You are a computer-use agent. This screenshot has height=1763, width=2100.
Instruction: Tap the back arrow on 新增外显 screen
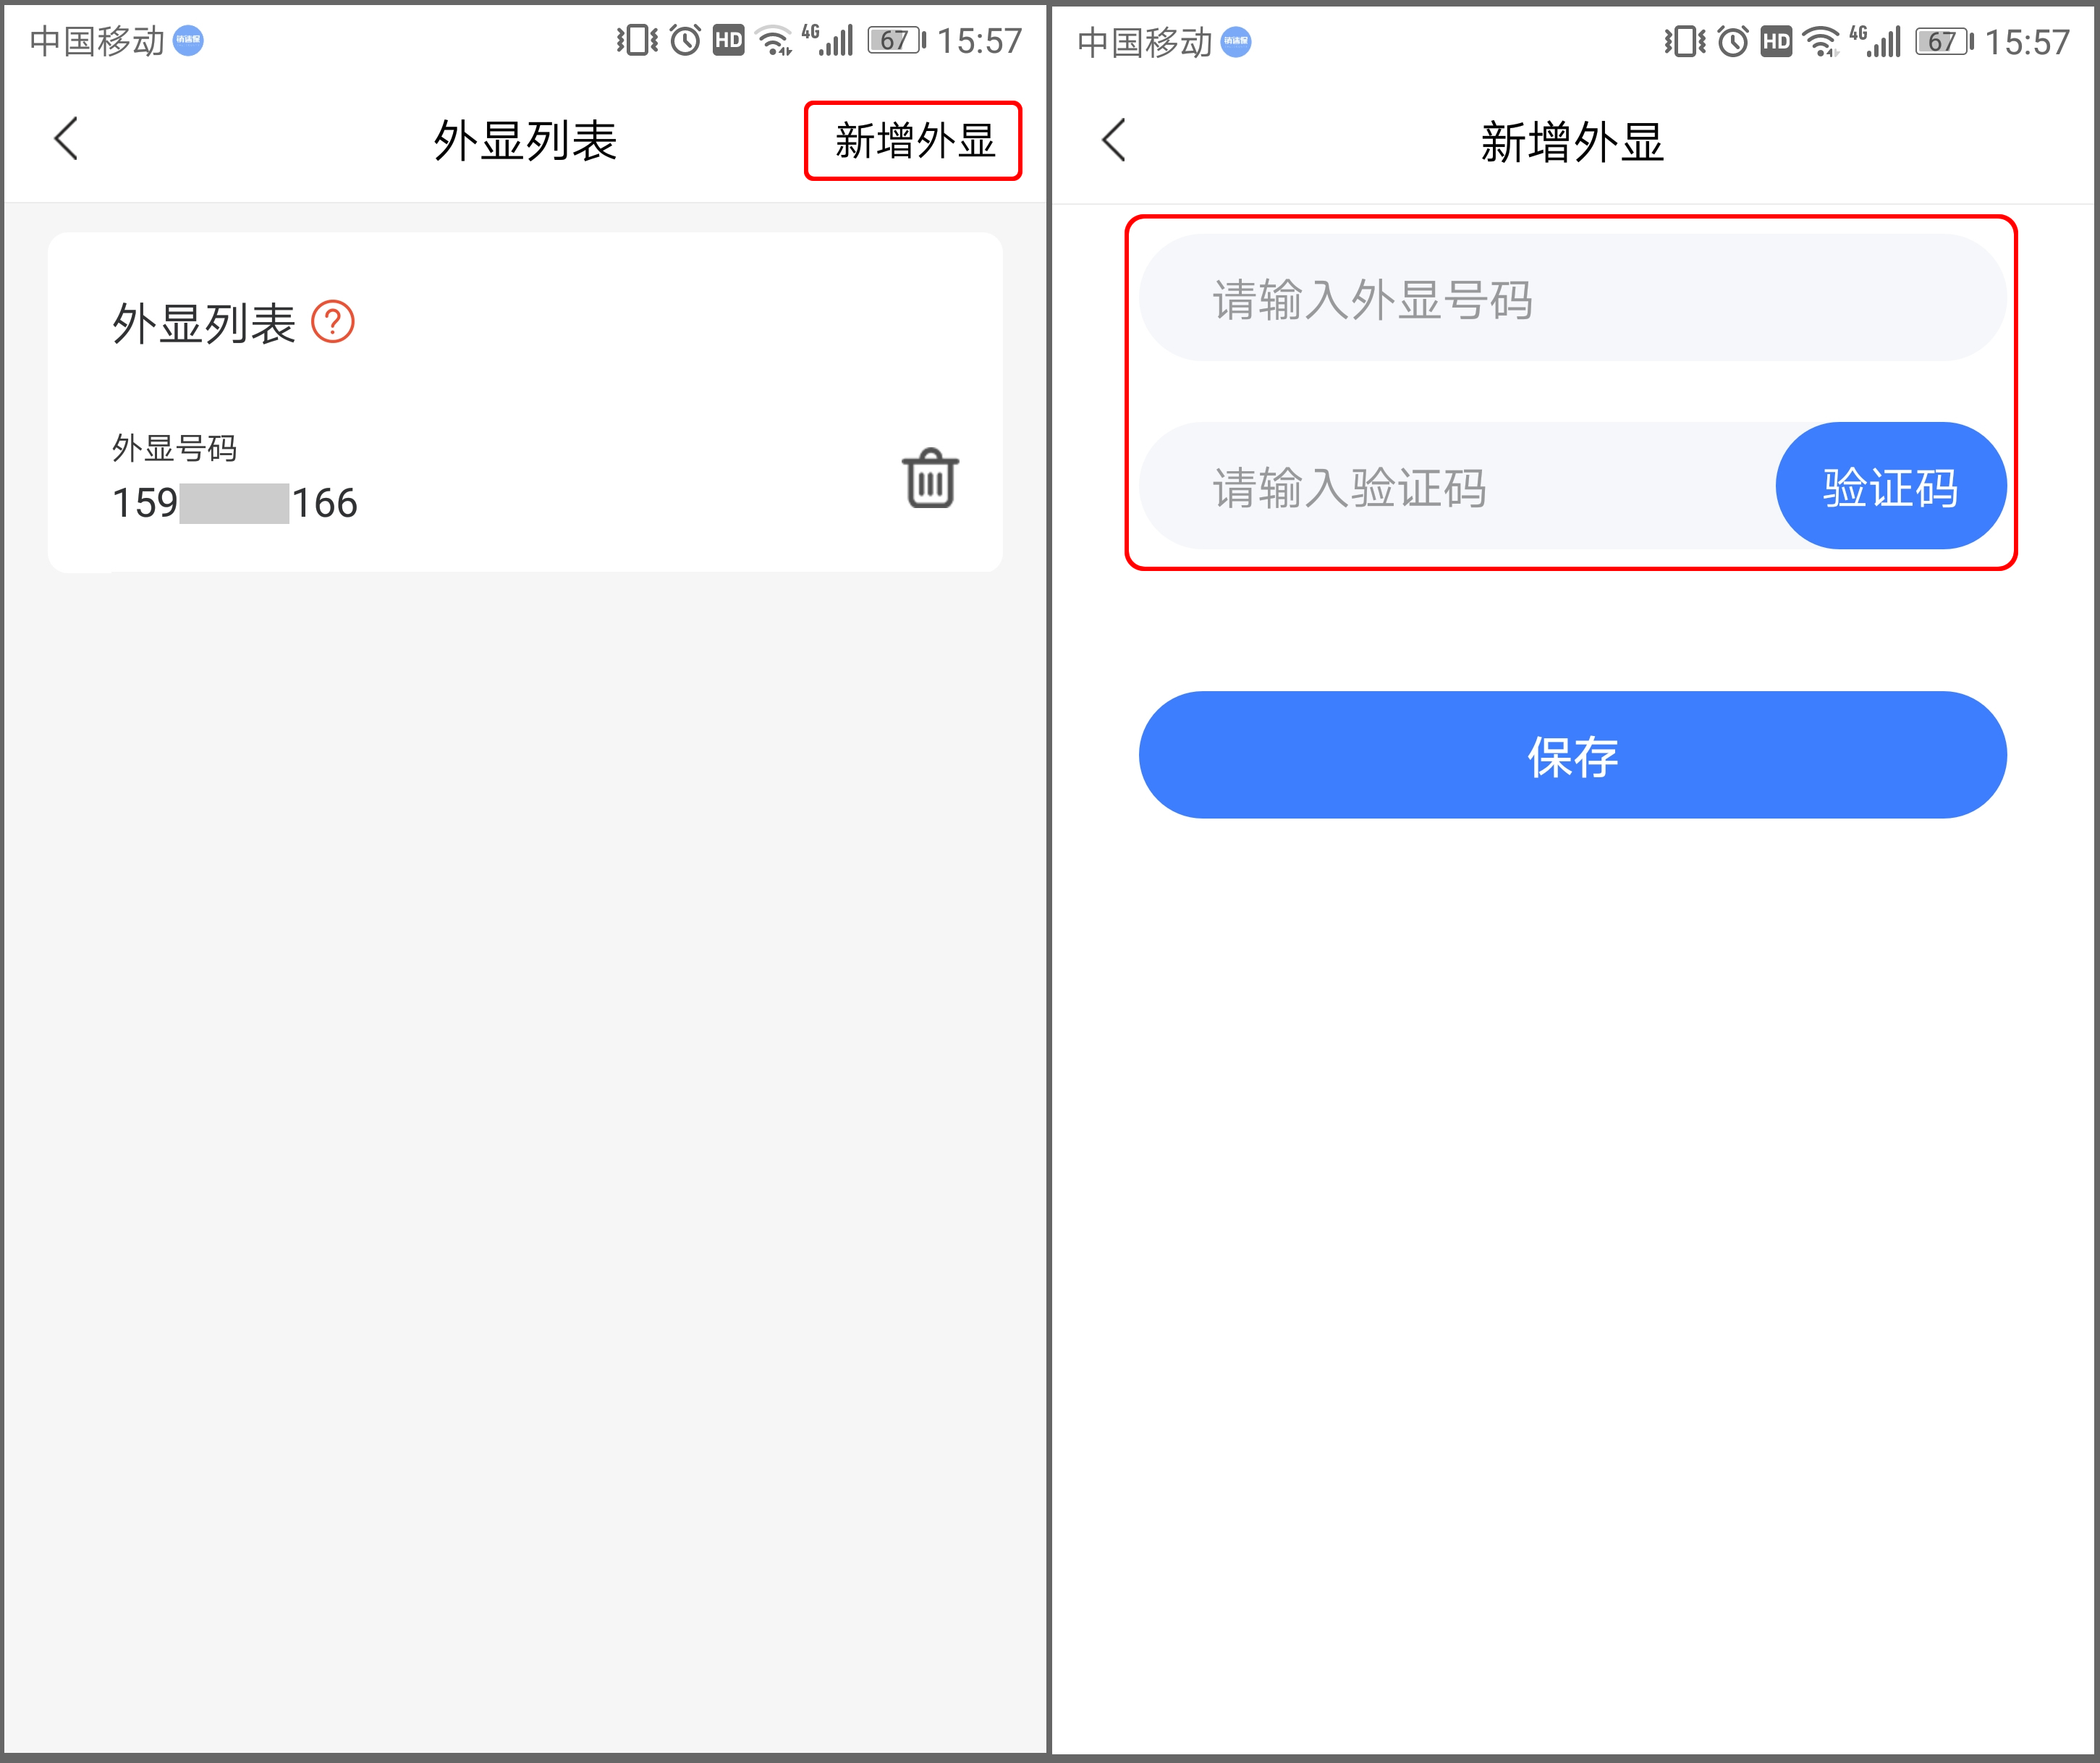1113,139
